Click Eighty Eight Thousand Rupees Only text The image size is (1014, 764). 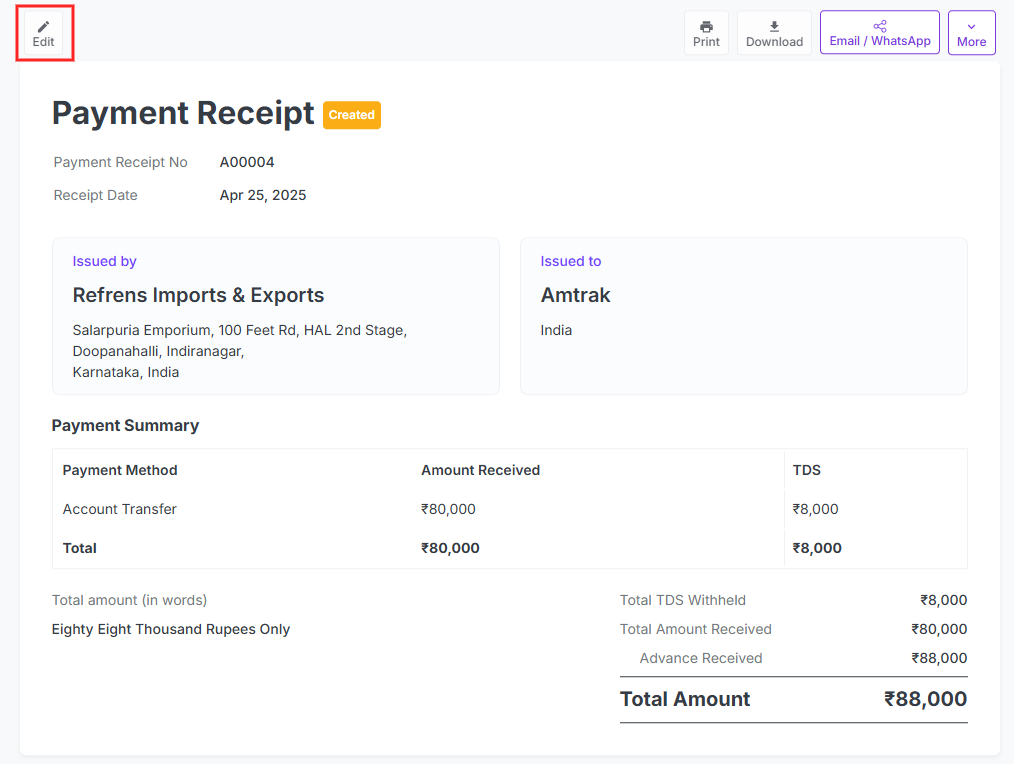(x=171, y=629)
